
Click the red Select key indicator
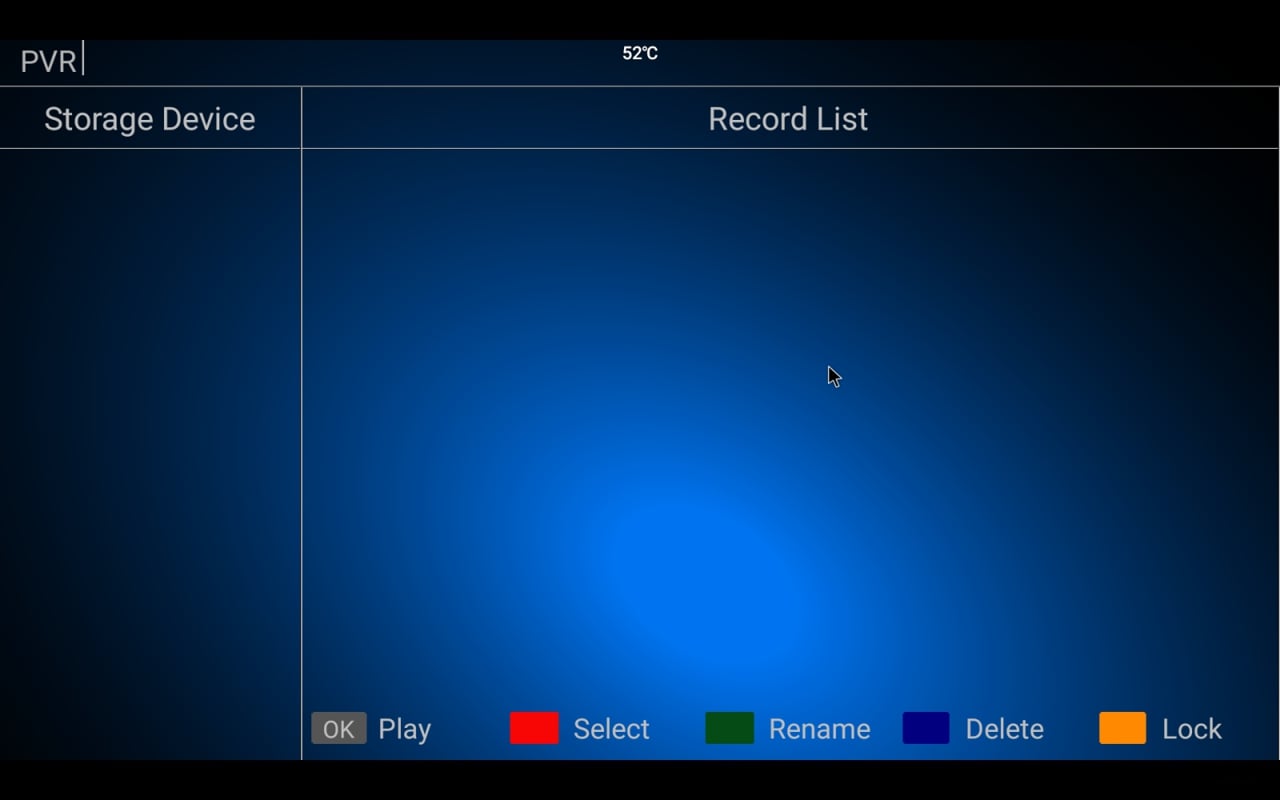click(534, 729)
